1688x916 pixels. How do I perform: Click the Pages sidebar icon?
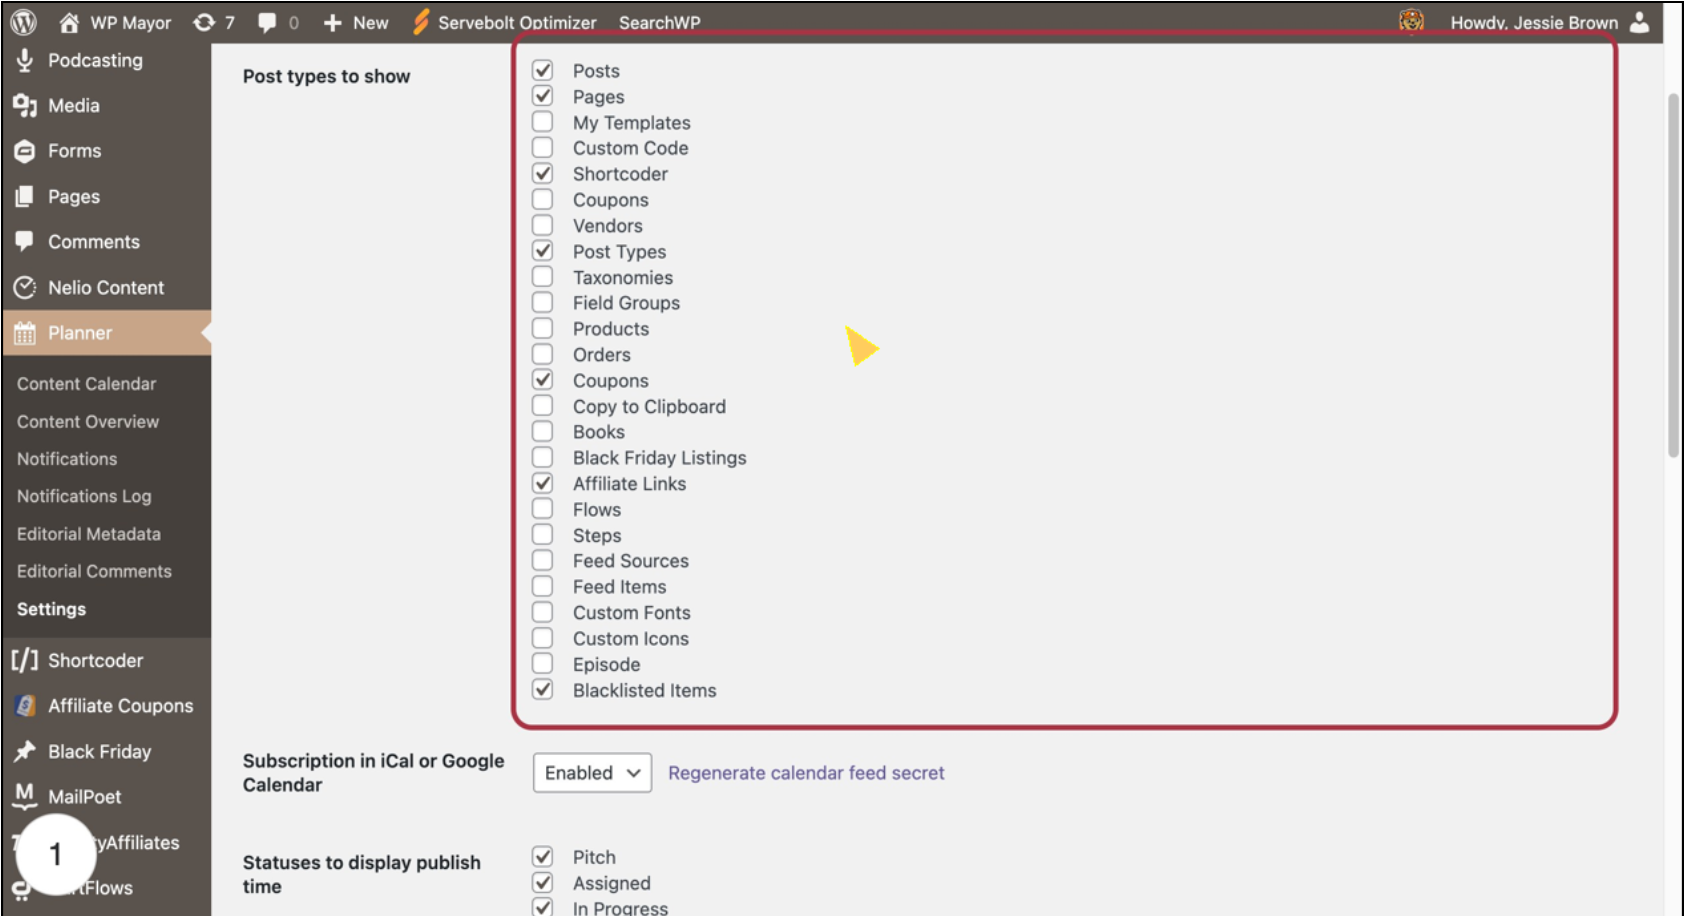point(25,196)
